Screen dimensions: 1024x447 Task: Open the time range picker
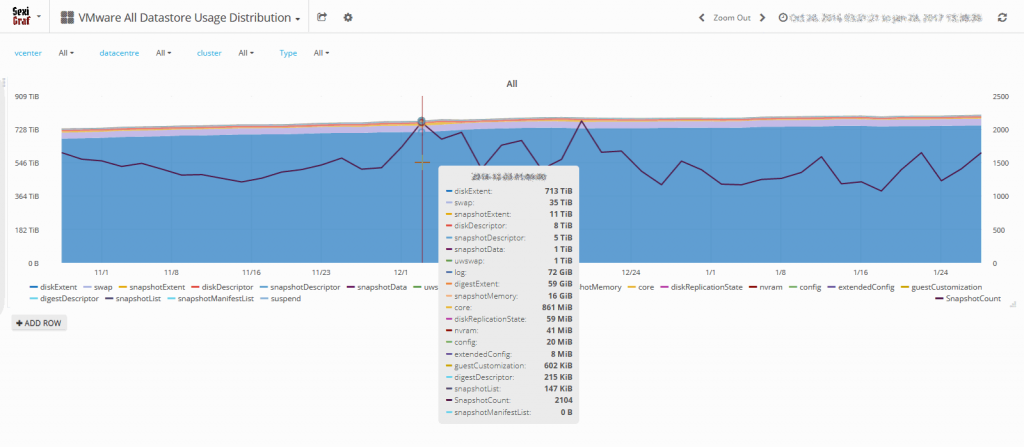tap(884, 18)
